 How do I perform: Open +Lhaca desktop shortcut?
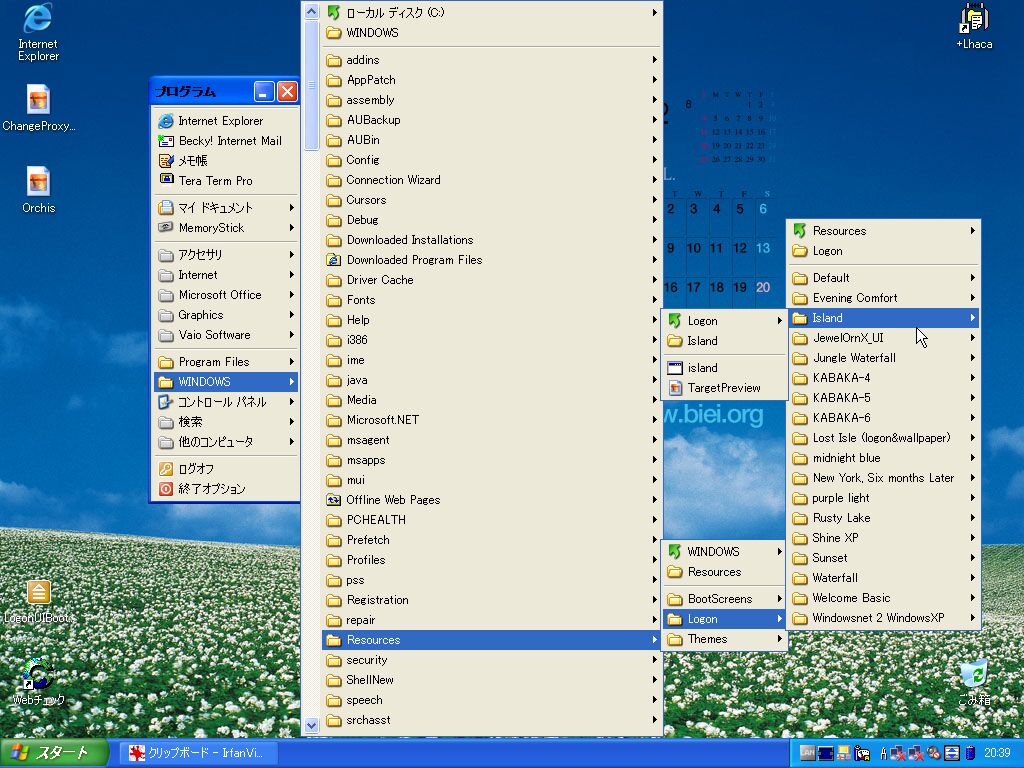[974, 26]
